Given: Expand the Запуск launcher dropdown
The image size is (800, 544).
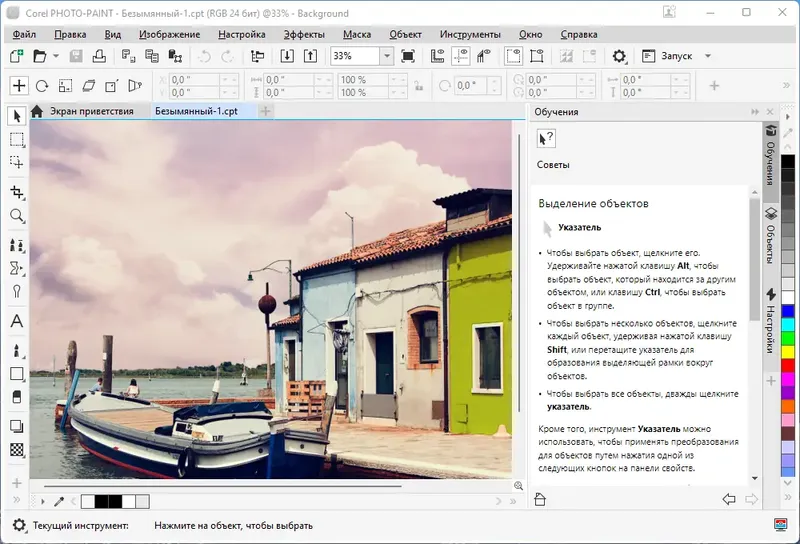Looking at the screenshot, I should (x=708, y=56).
